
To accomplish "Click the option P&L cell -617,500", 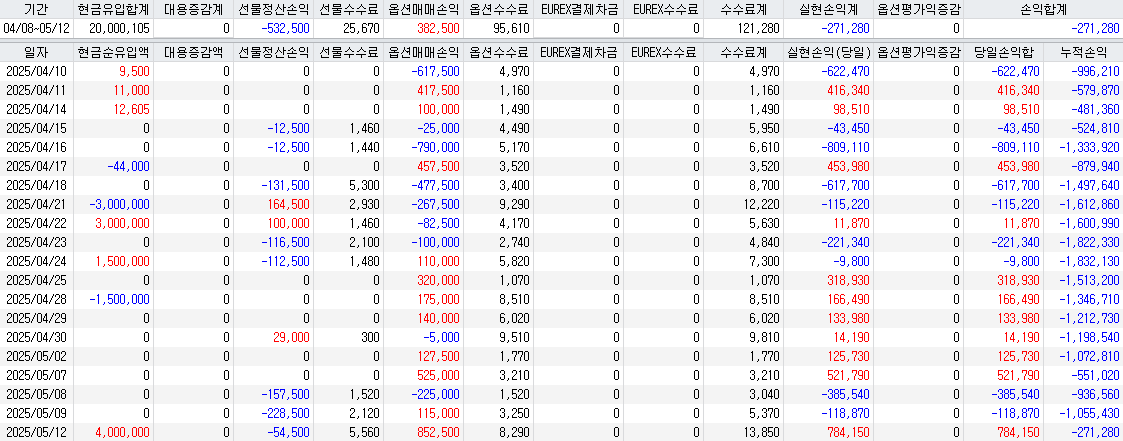I will coord(435,71).
